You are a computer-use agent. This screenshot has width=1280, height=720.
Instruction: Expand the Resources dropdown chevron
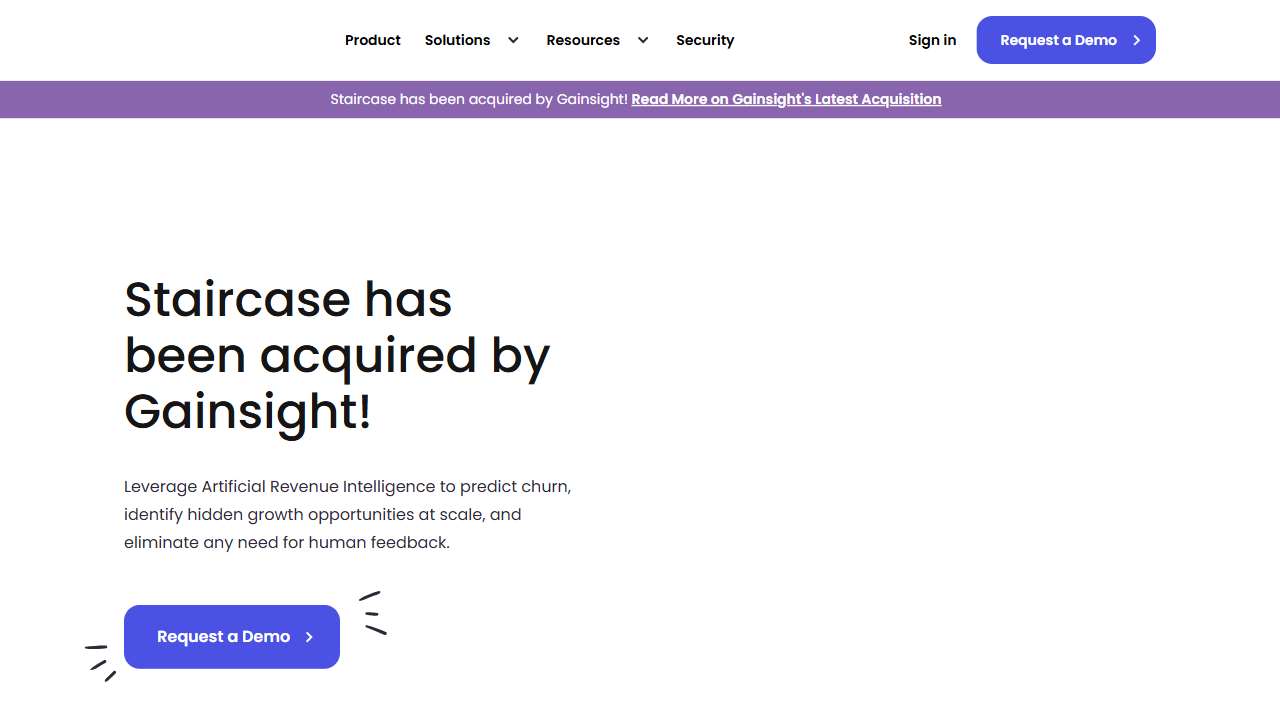click(x=643, y=40)
